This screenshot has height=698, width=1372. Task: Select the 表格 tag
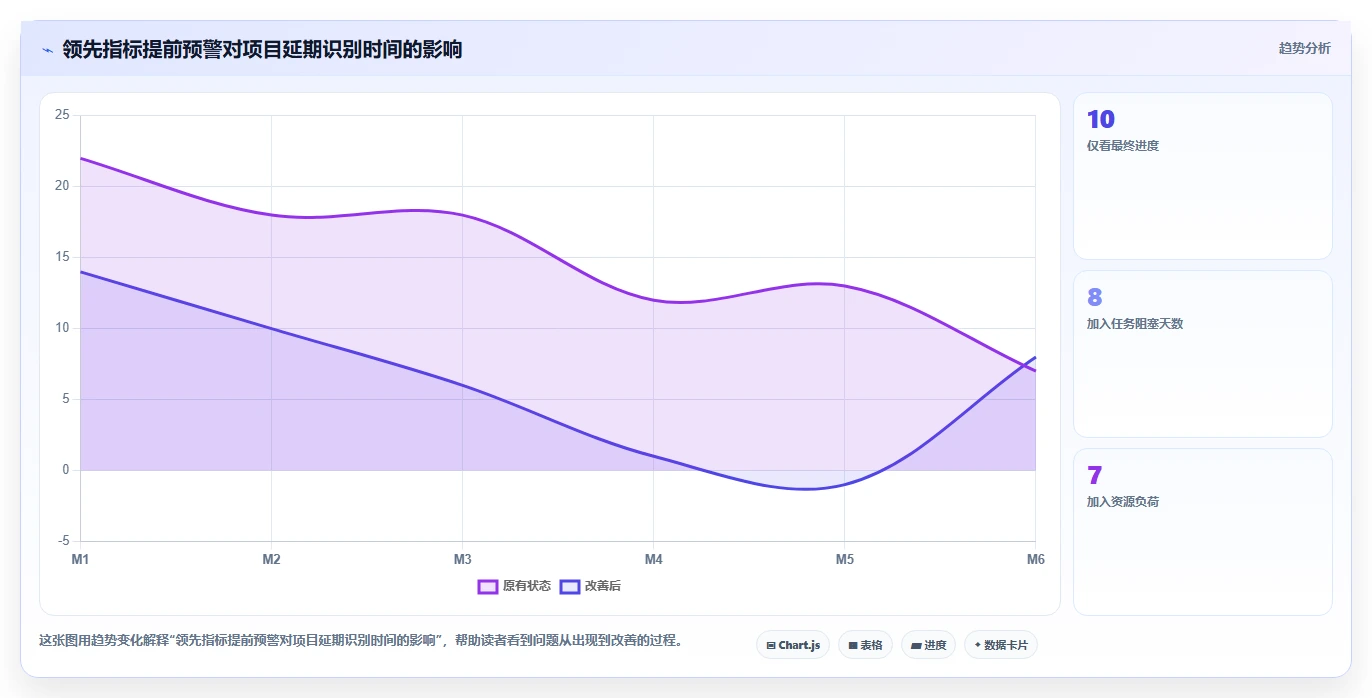tap(866, 645)
